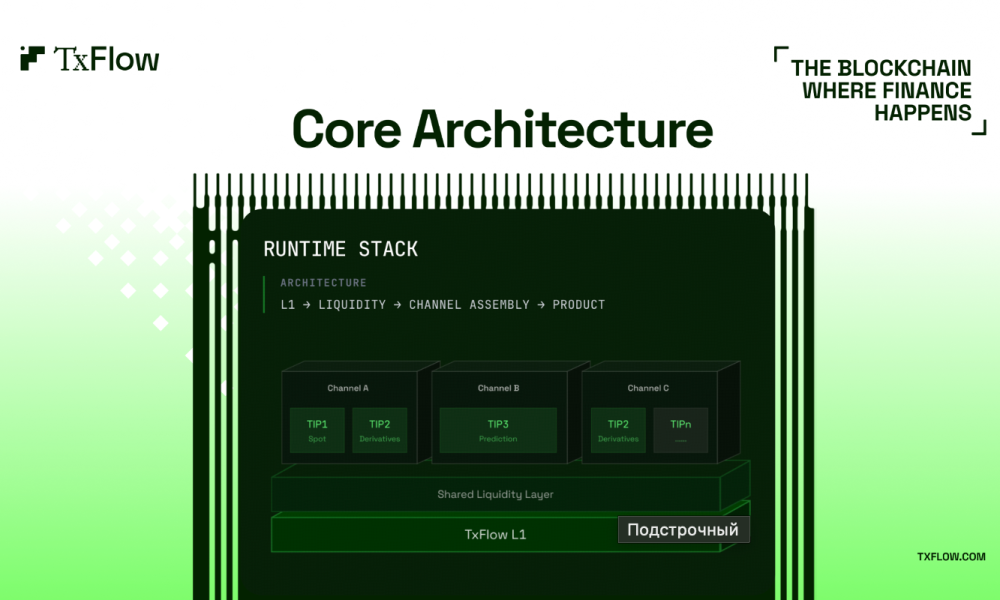The width and height of the screenshot is (1000, 600).
Task: Click the TIP1 Spot block
Action: [317, 430]
